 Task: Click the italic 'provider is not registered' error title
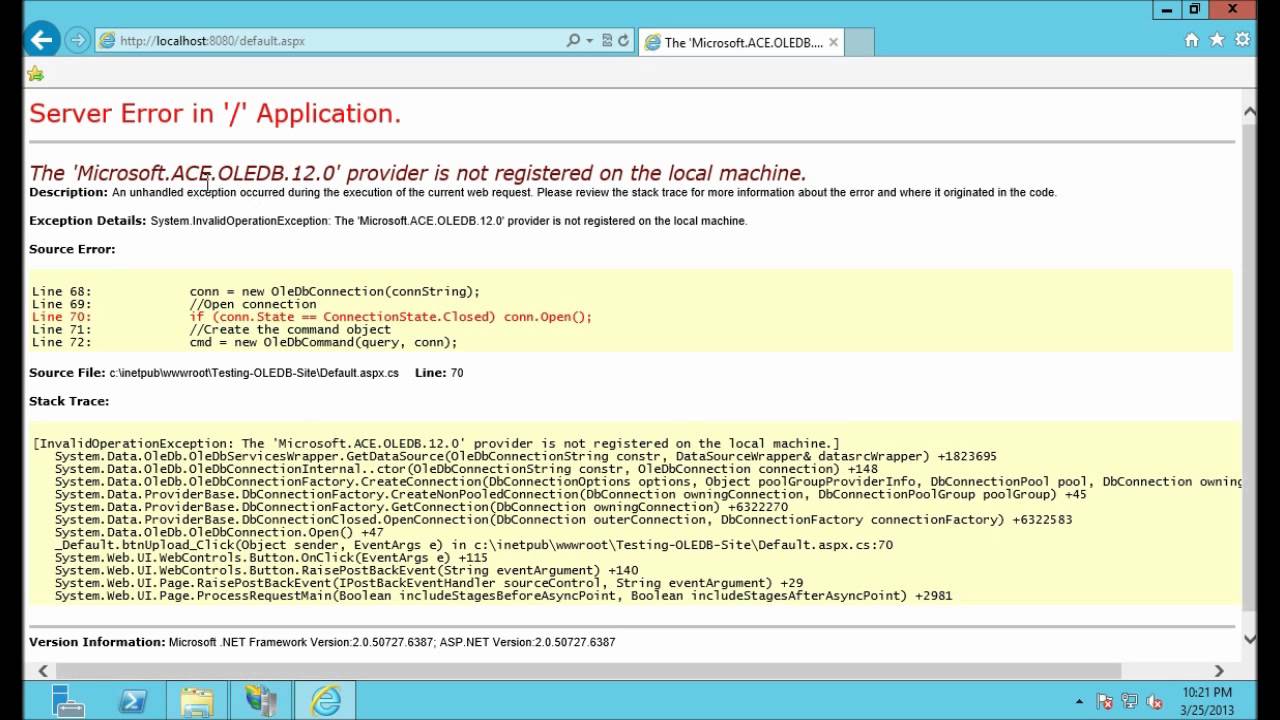(x=418, y=173)
